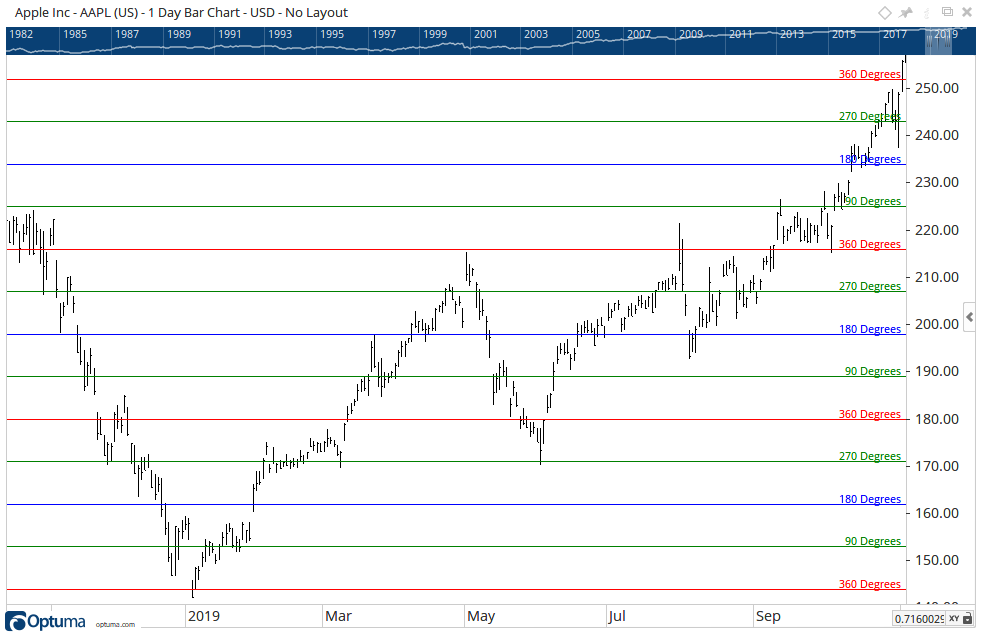982x635 pixels.
Task: Close the AAPL chart with the X icon
Action: (967, 13)
